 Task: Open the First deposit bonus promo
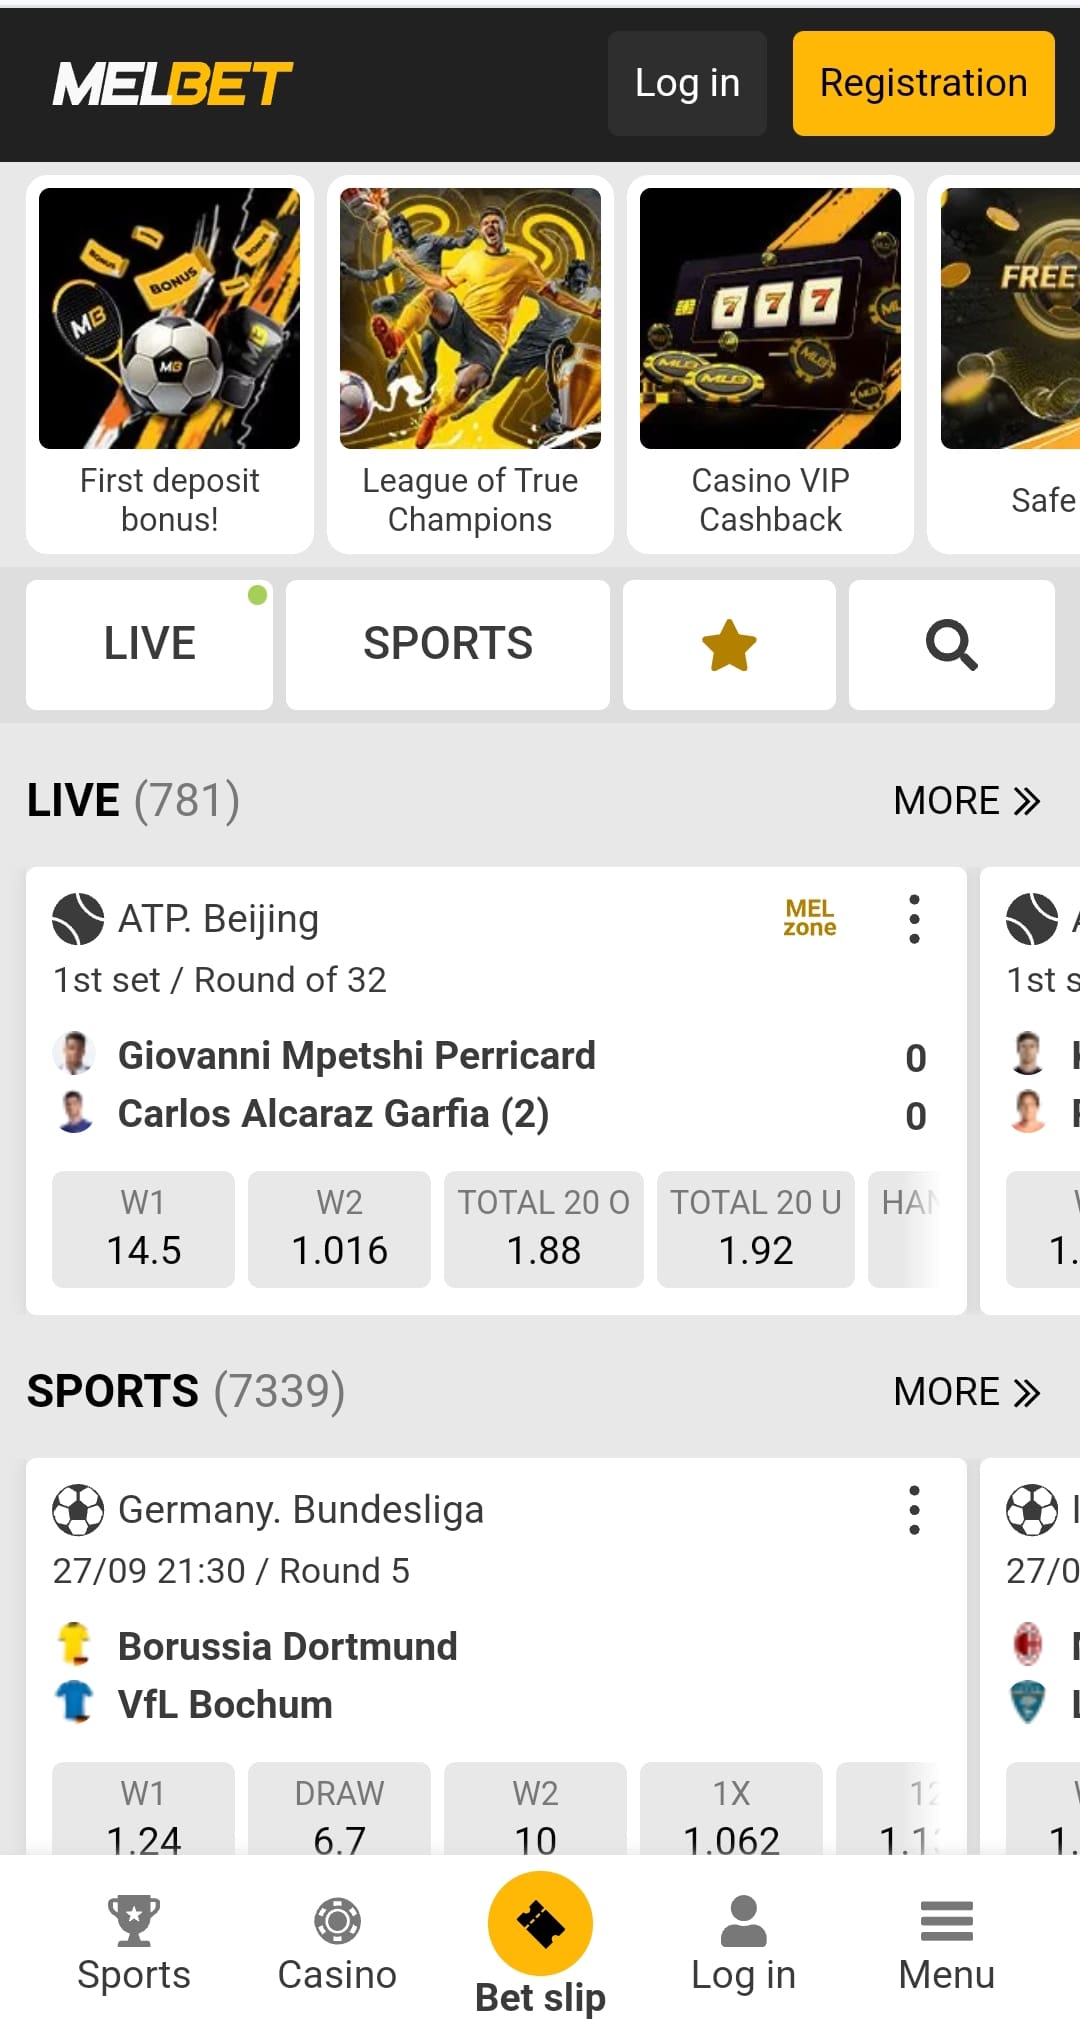coord(170,364)
